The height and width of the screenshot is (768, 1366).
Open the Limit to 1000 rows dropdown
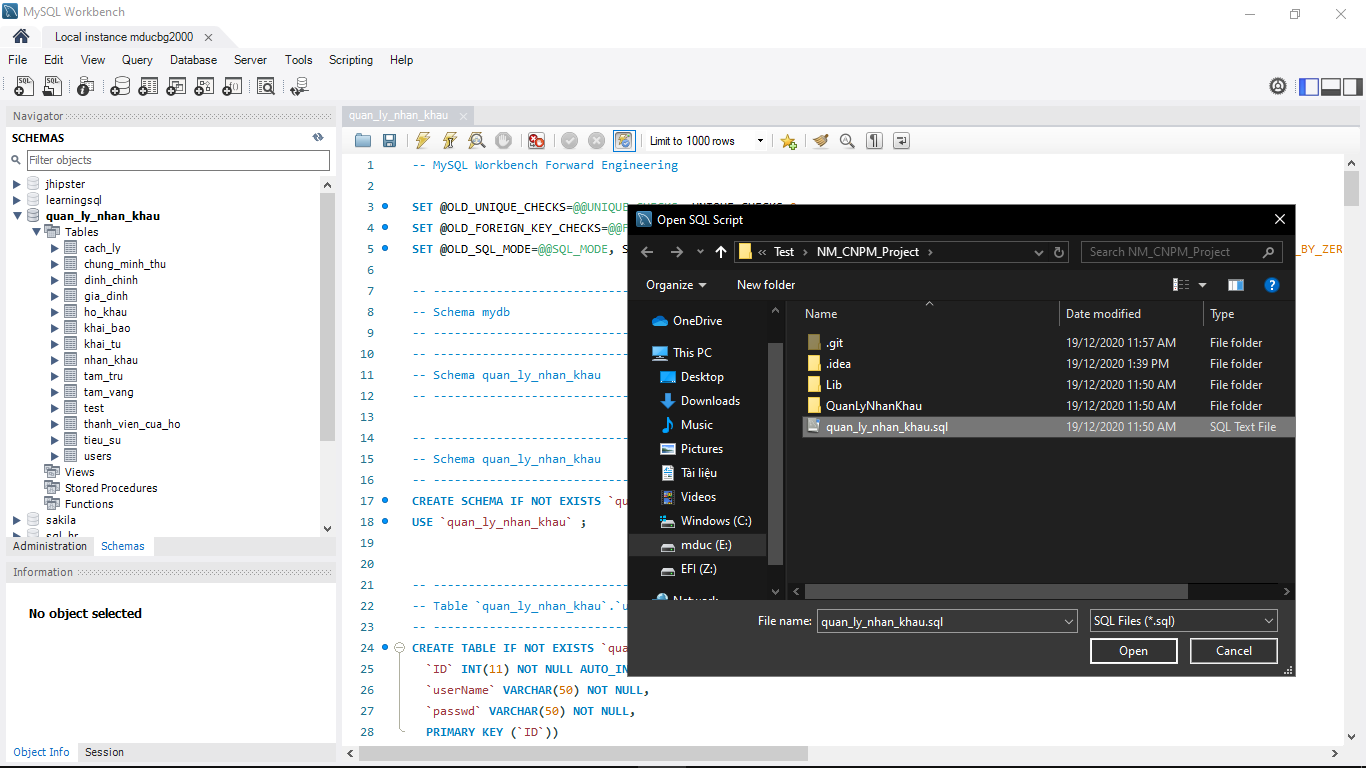[760, 140]
